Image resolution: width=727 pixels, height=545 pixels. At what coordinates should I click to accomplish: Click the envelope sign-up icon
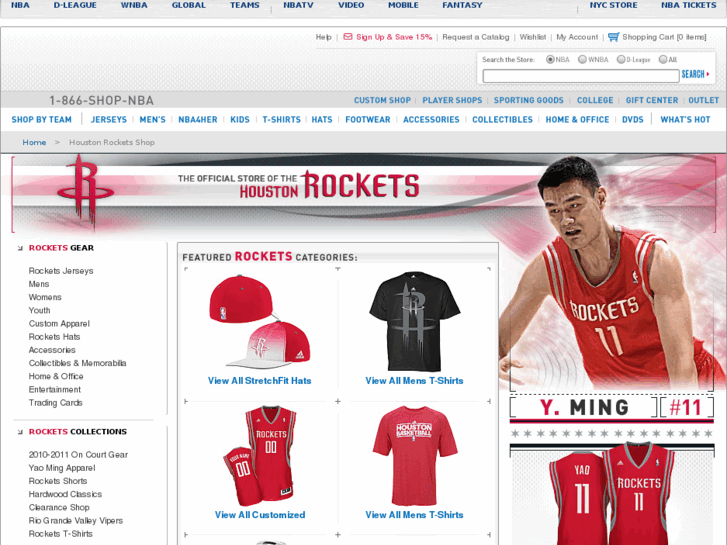pyautogui.click(x=348, y=37)
